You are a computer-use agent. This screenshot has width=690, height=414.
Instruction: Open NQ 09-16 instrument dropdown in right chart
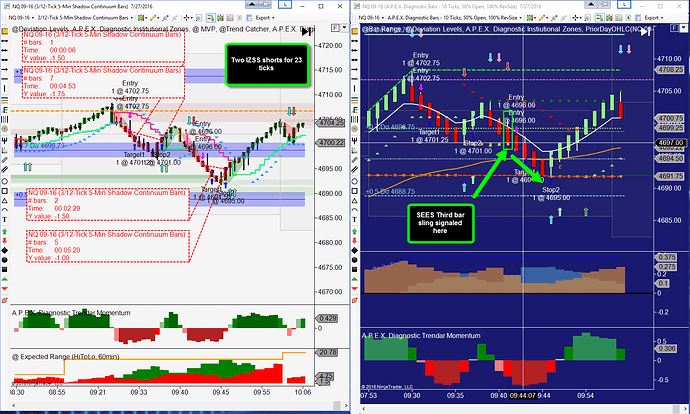(x=370, y=18)
